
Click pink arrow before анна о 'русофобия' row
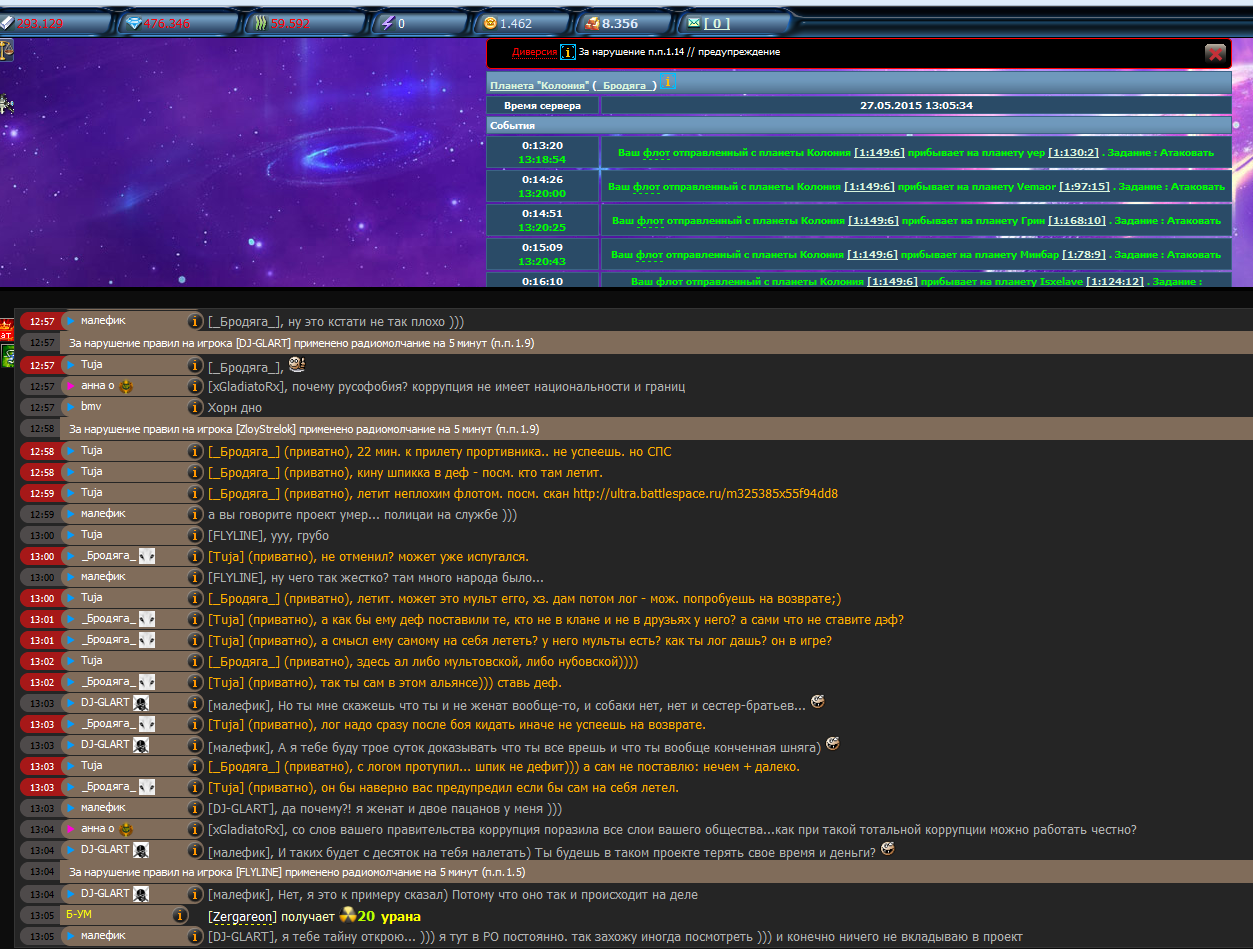(x=71, y=386)
